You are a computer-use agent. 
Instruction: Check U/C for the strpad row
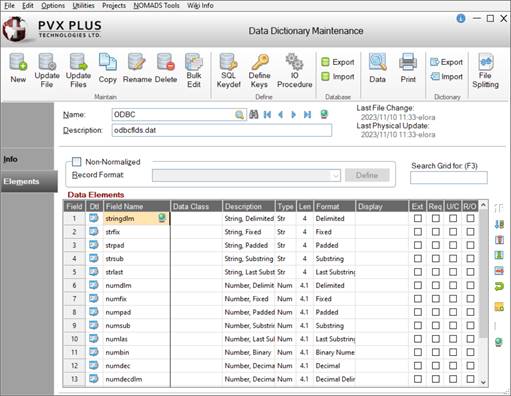pos(453,245)
